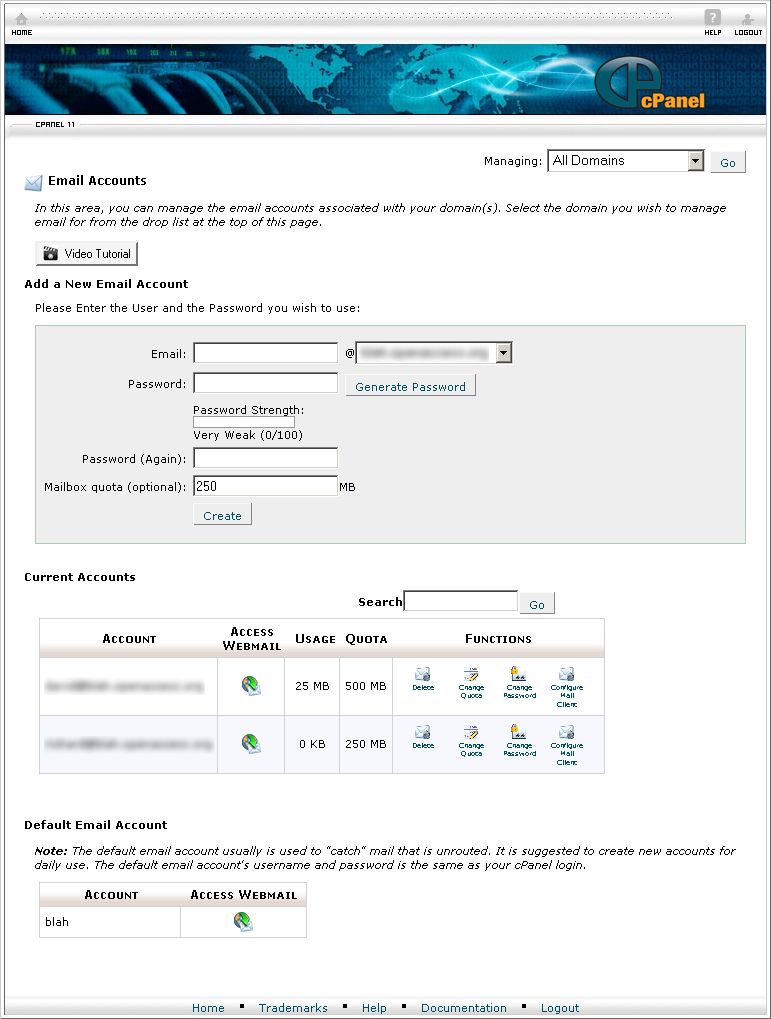Screen dimensions: 771x1019
Task: Click the Very Weak (0/100) strength text
Action: (x=248, y=435)
